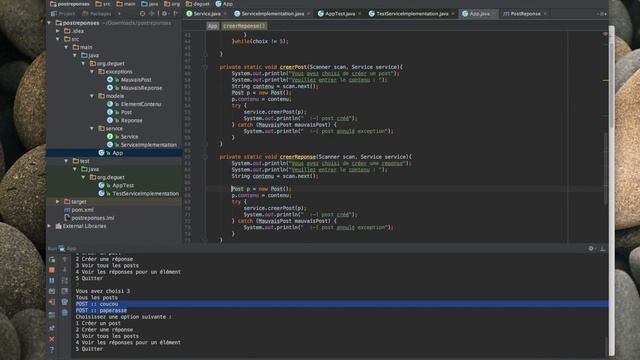The width and height of the screenshot is (640, 360).
Task: Open org in navigation bar
Action: pyautogui.click(x=172, y=4)
